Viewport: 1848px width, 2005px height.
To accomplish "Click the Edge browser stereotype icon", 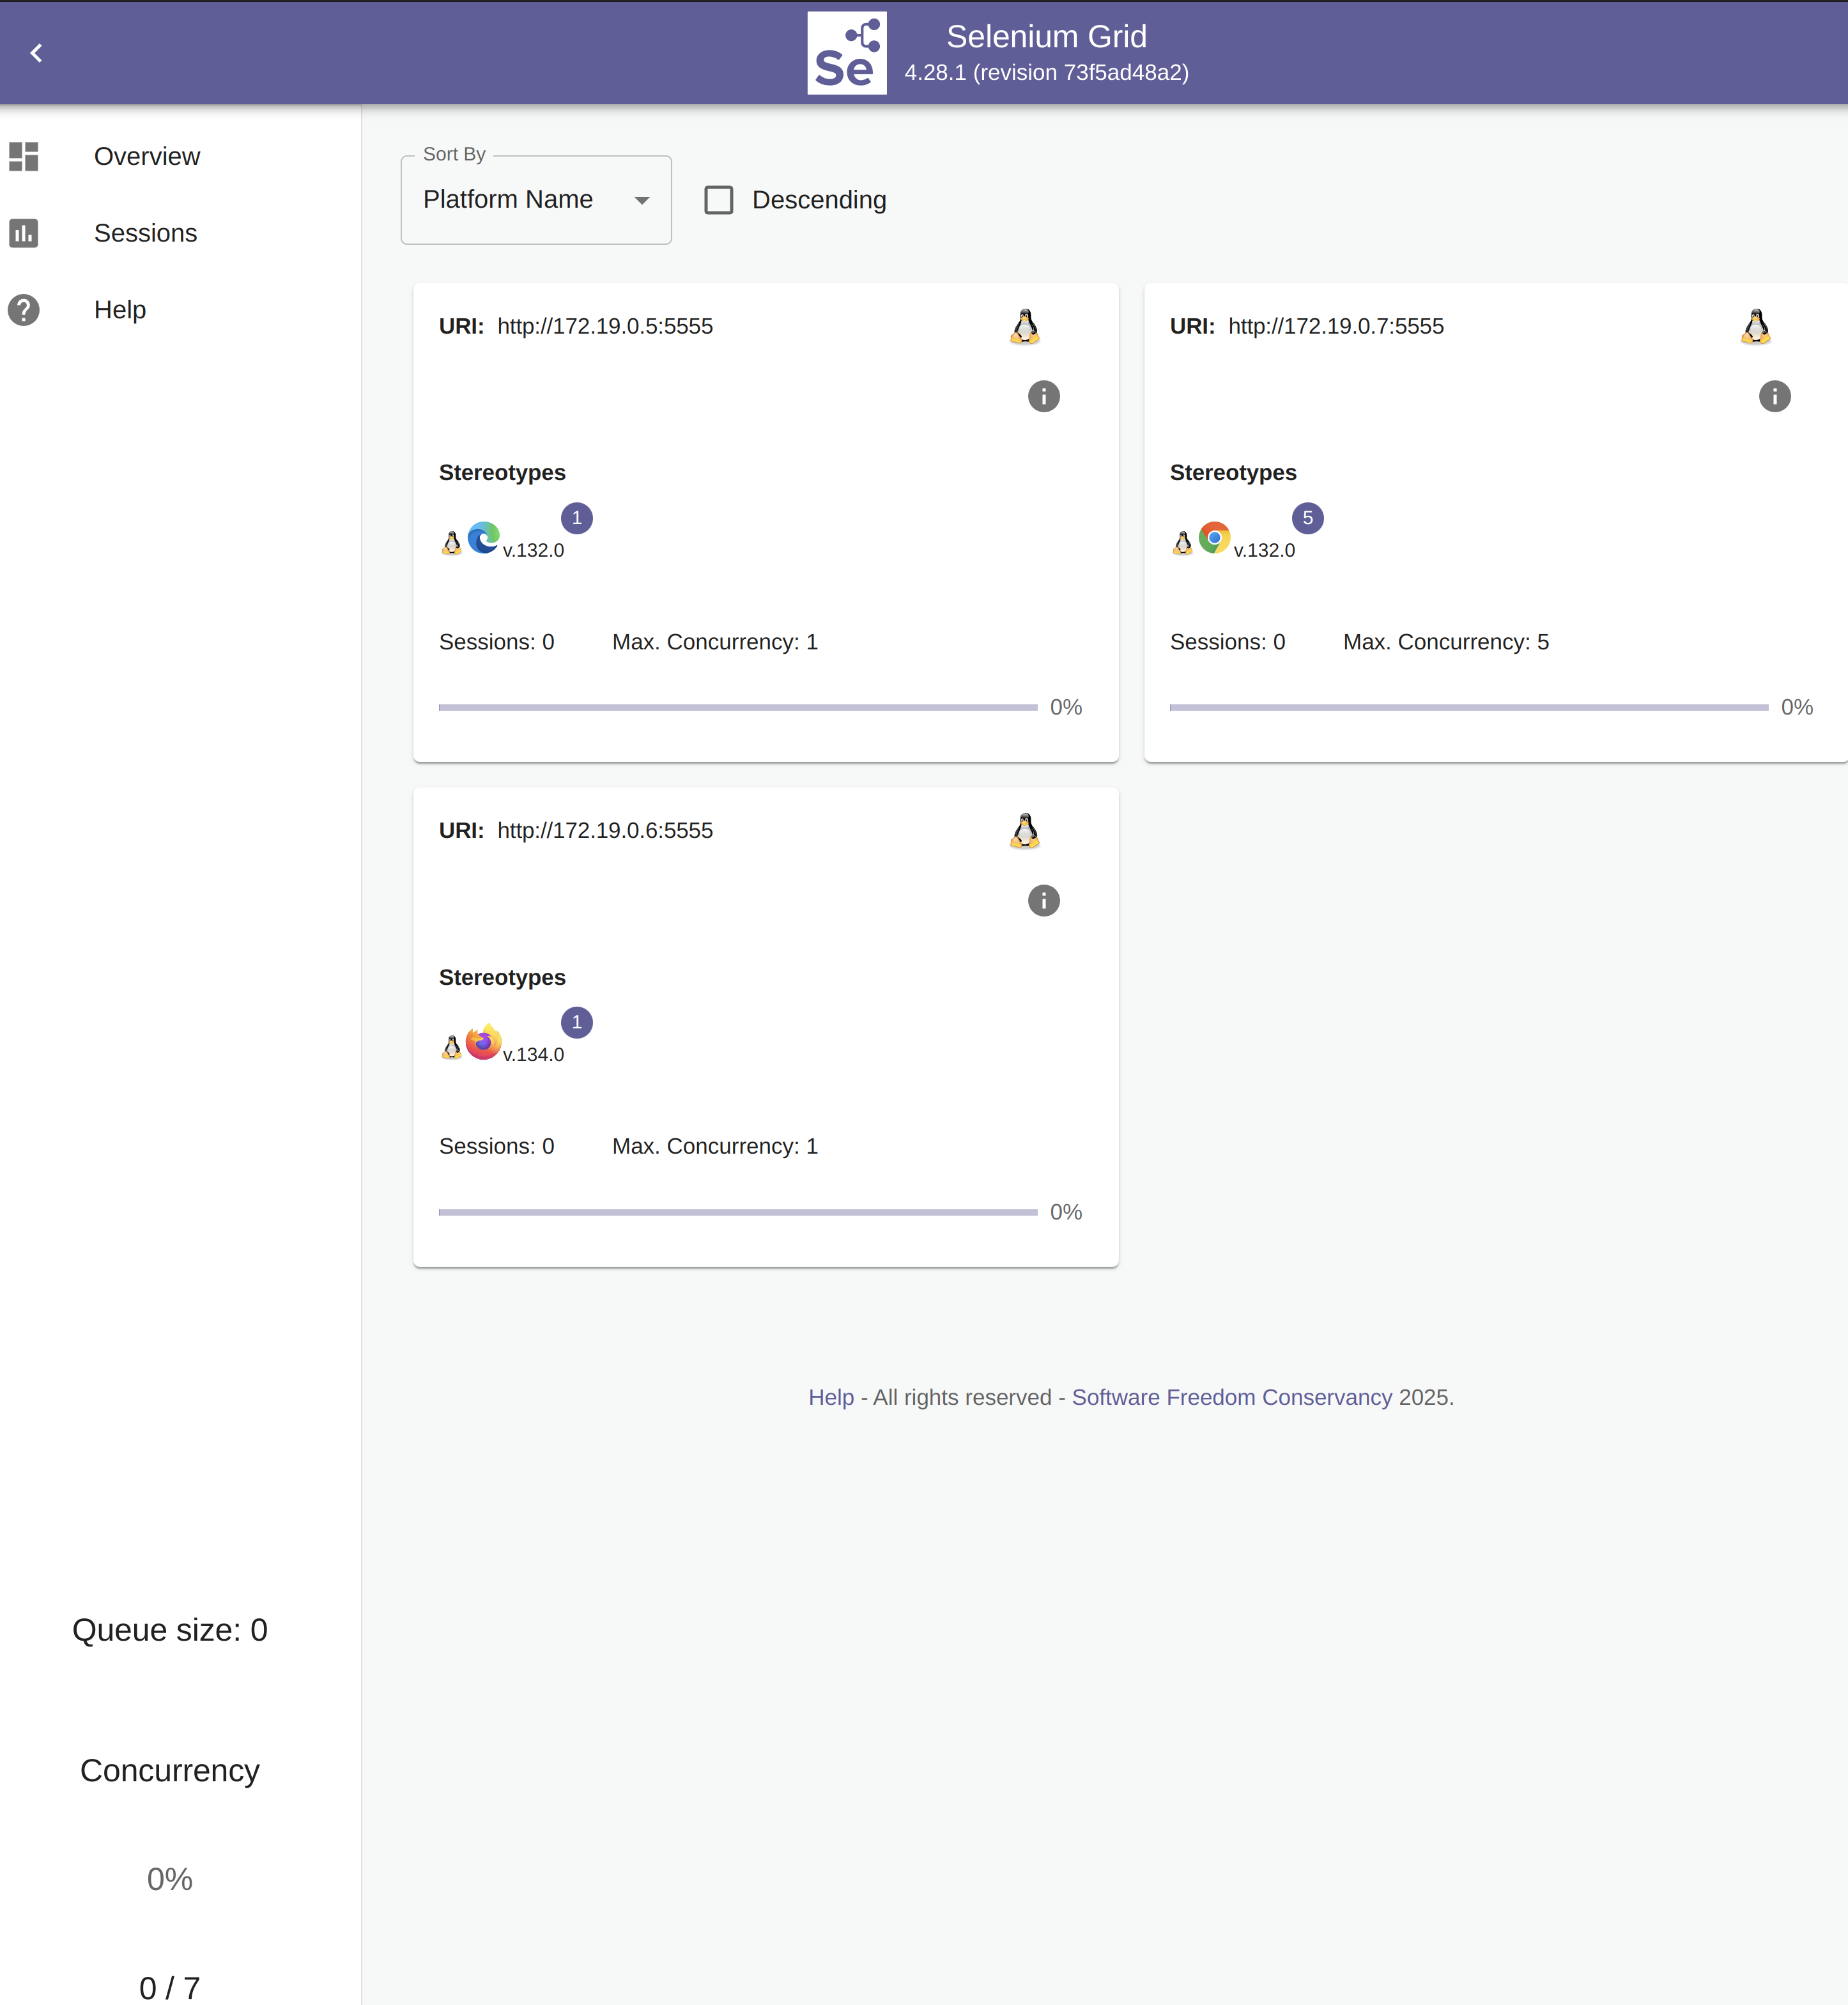I will point(483,538).
